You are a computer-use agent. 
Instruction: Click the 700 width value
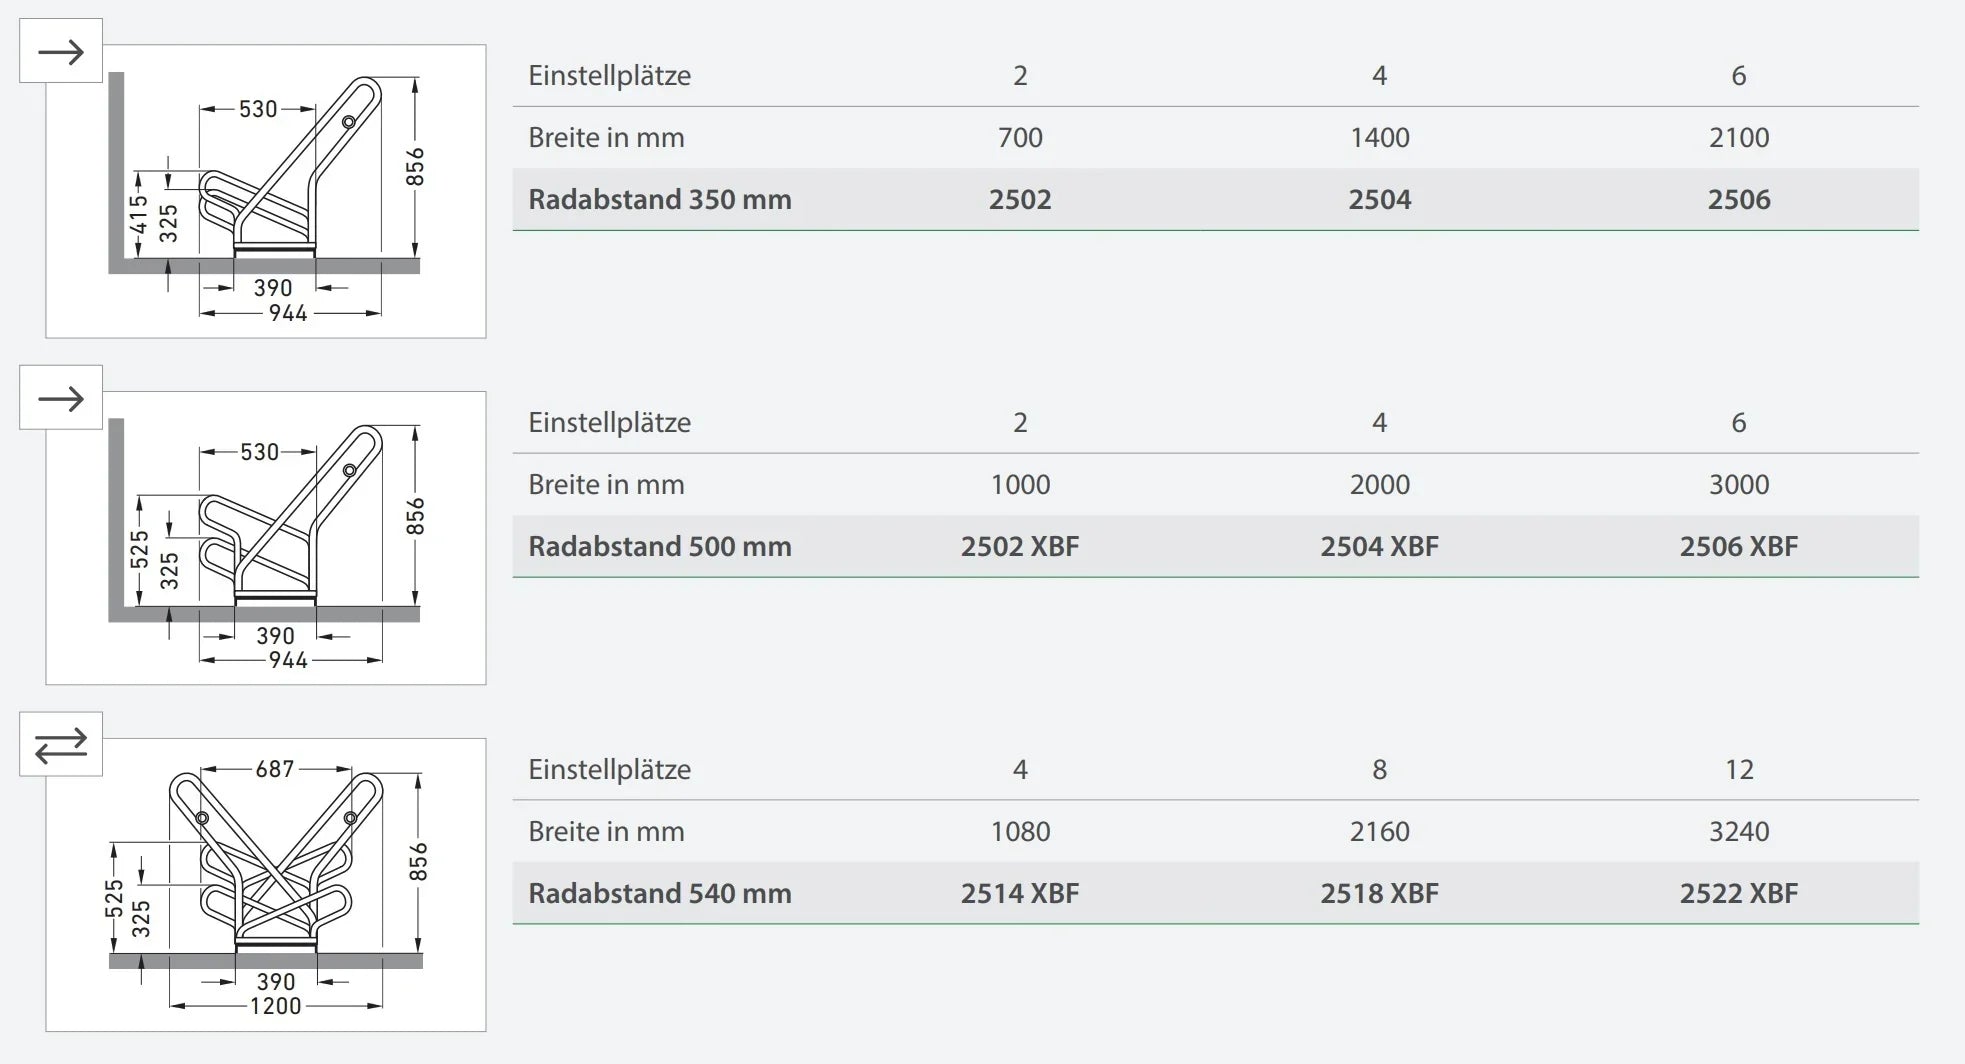click(1020, 137)
